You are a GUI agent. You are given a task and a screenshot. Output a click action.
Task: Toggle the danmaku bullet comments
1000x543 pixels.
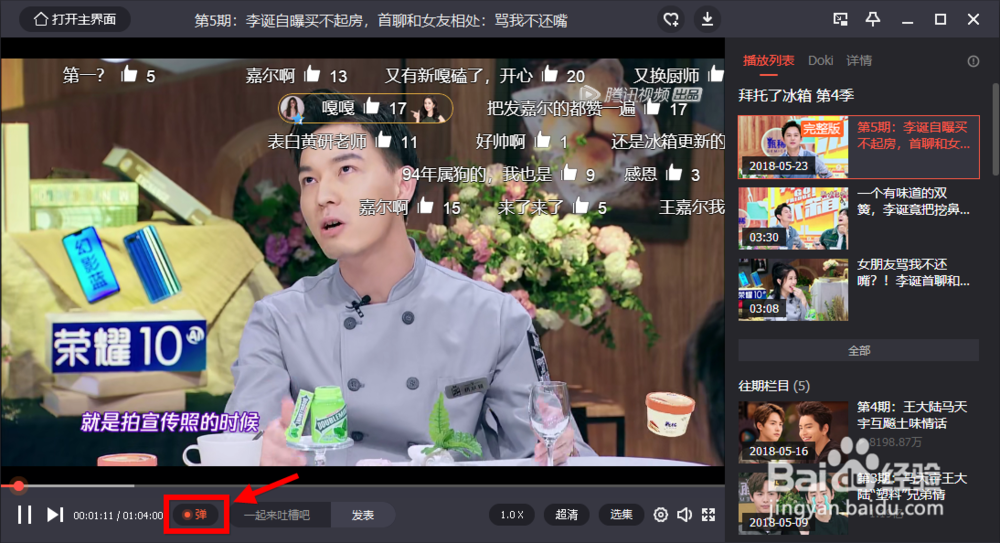point(195,514)
